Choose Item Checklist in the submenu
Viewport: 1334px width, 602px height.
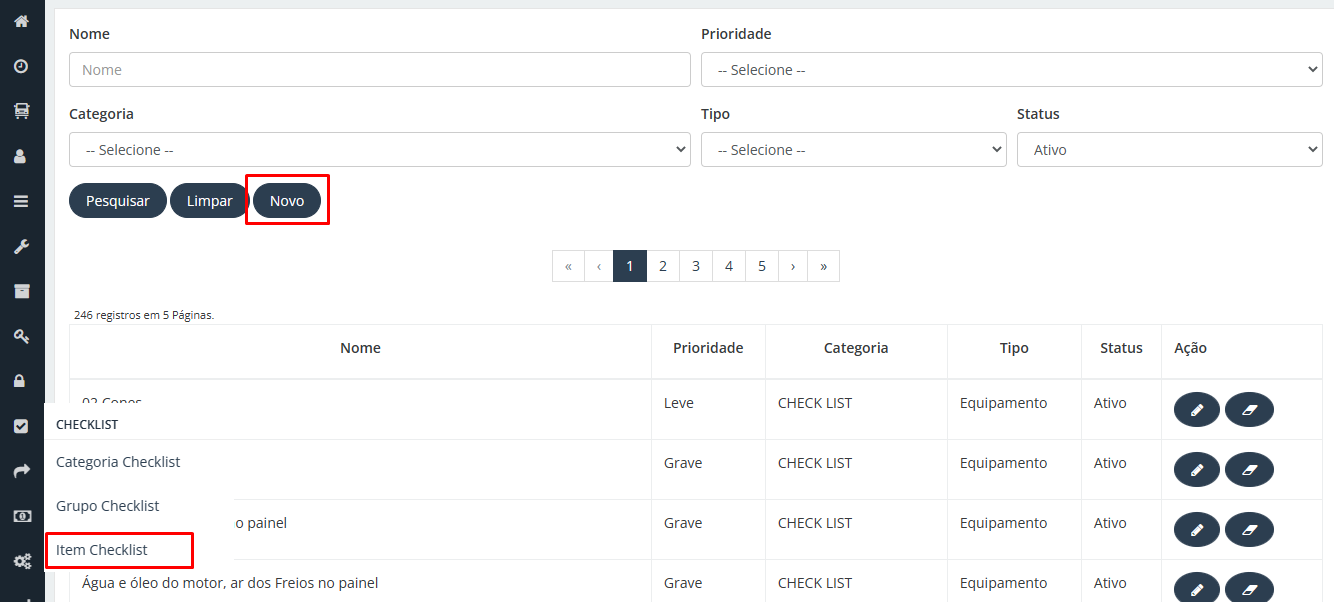click(102, 550)
